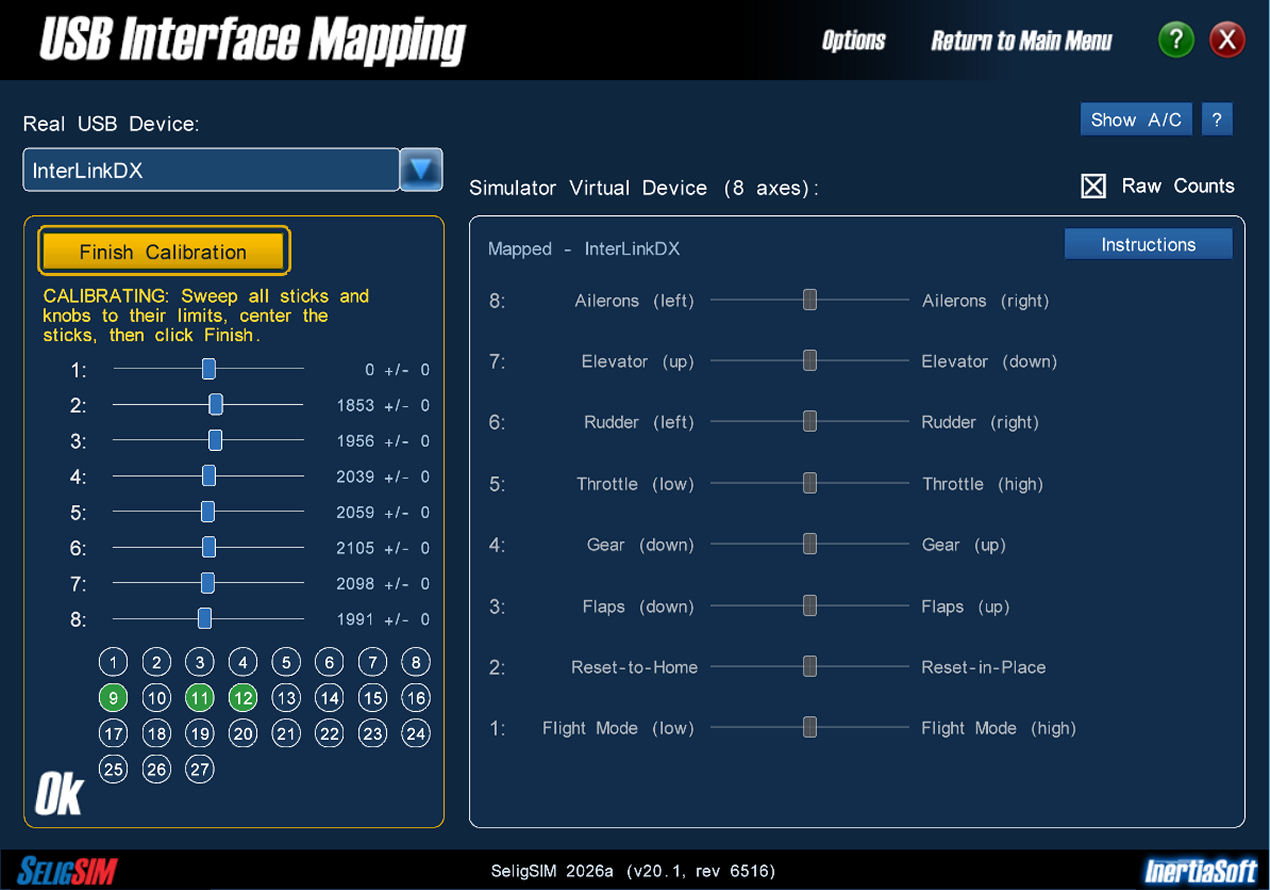This screenshot has height=890, width=1270.
Task: Click button indicator number 3
Action: click(200, 662)
